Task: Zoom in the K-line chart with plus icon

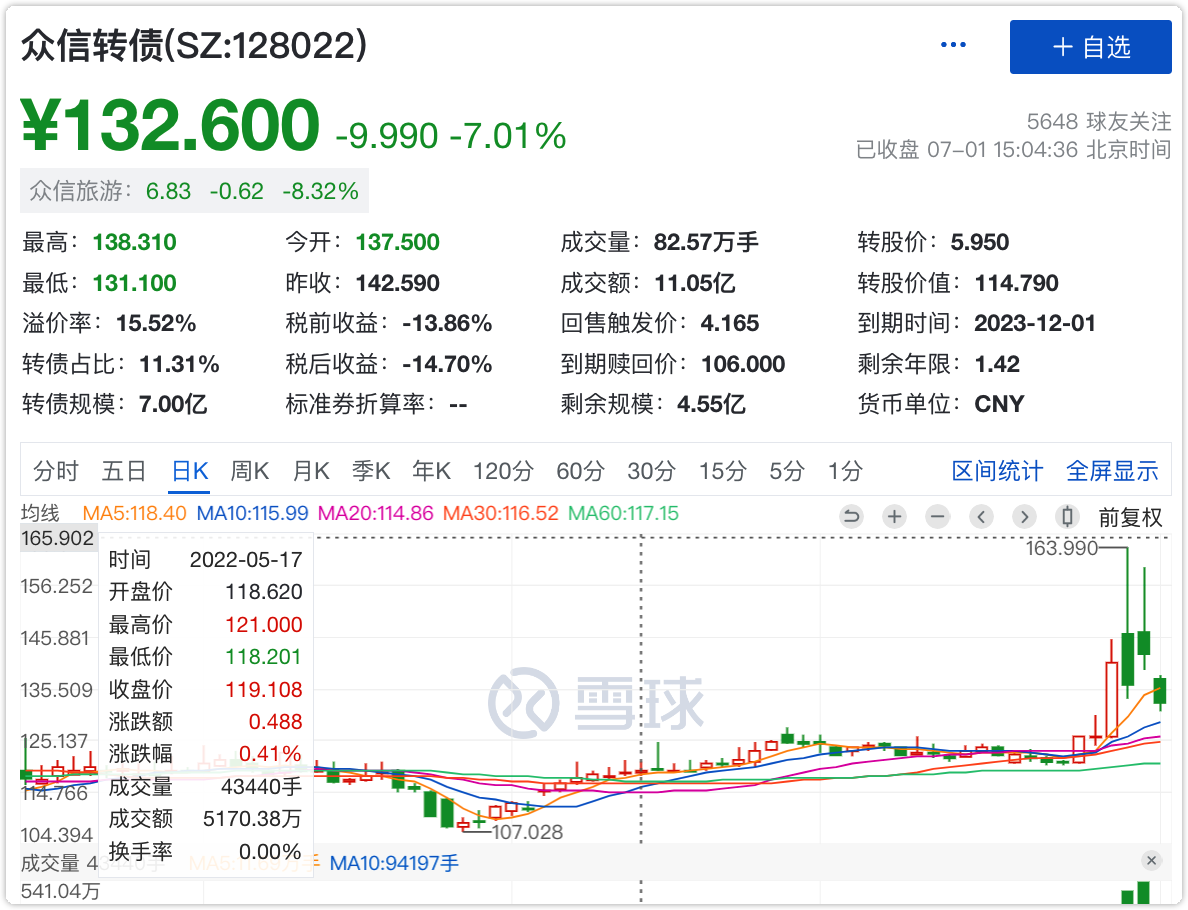Action: pos(894,517)
